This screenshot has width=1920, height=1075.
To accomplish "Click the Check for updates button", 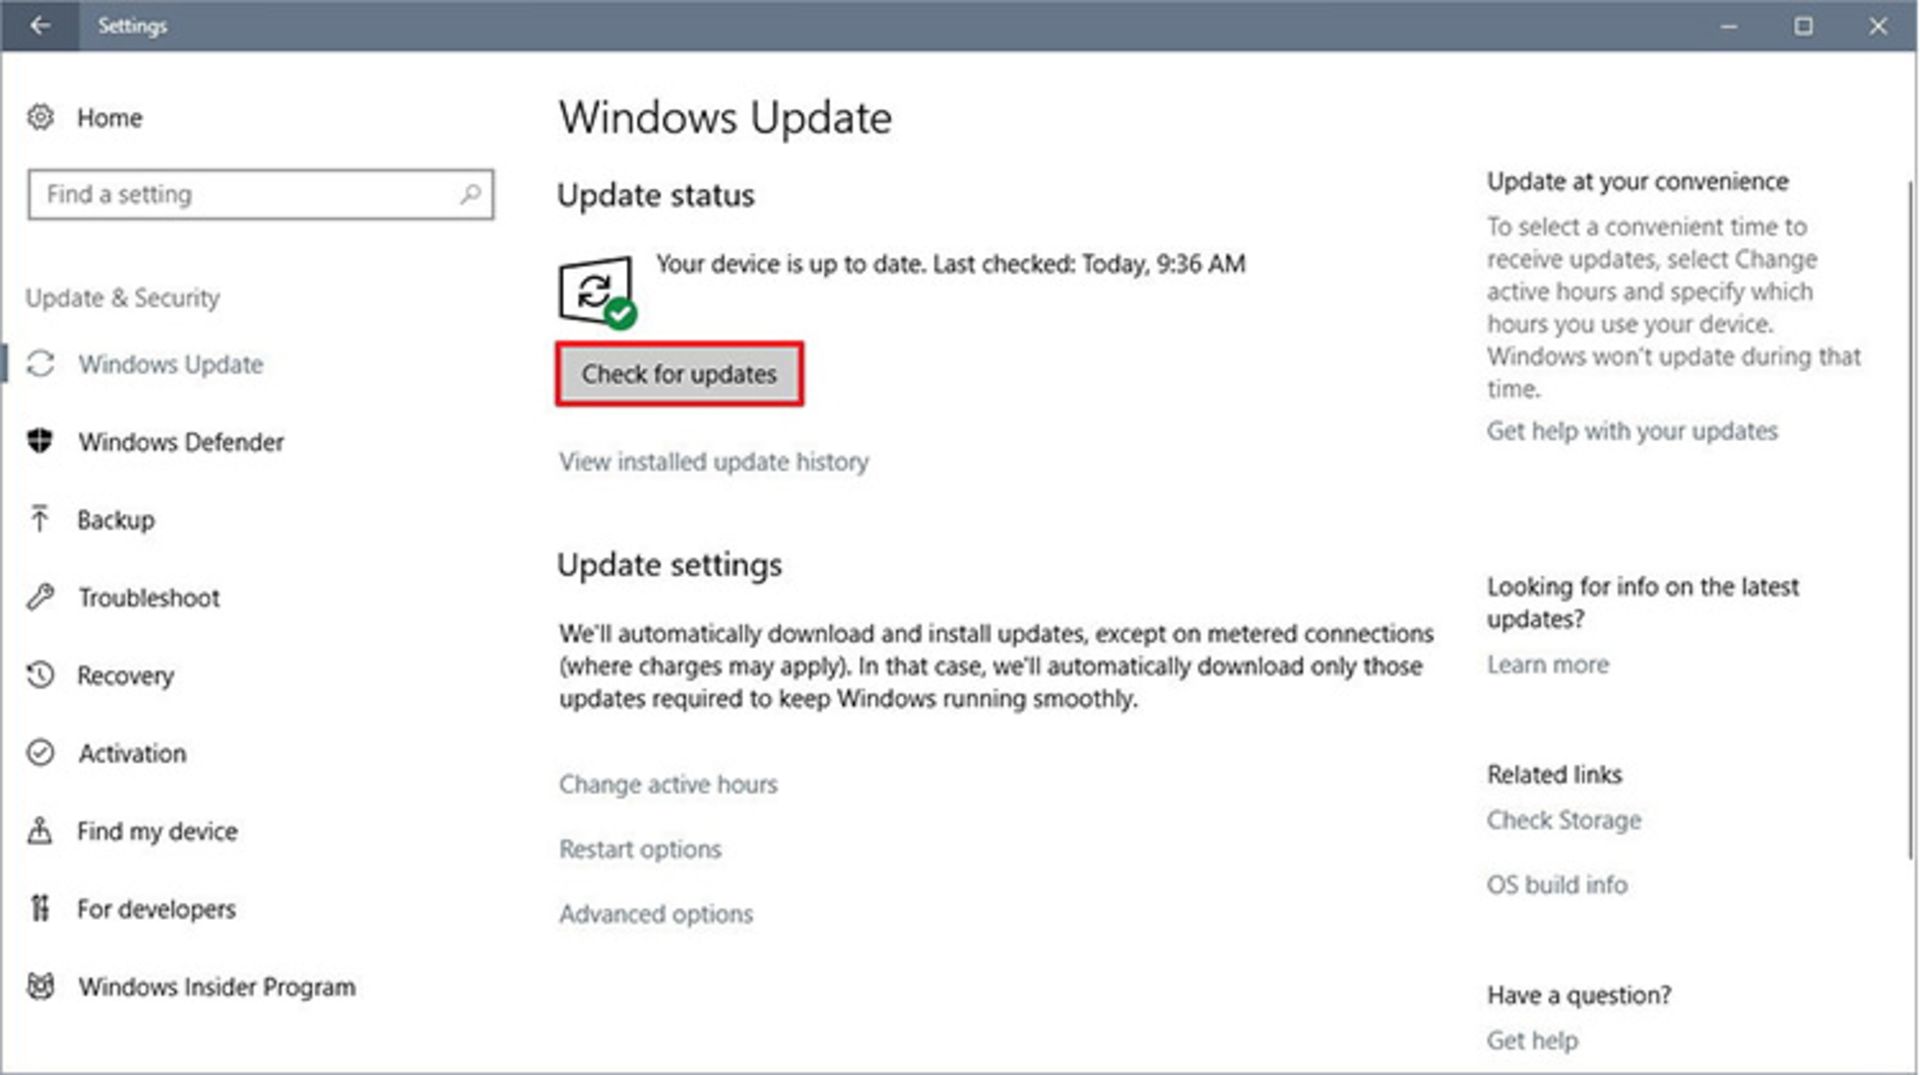I will tap(679, 374).
